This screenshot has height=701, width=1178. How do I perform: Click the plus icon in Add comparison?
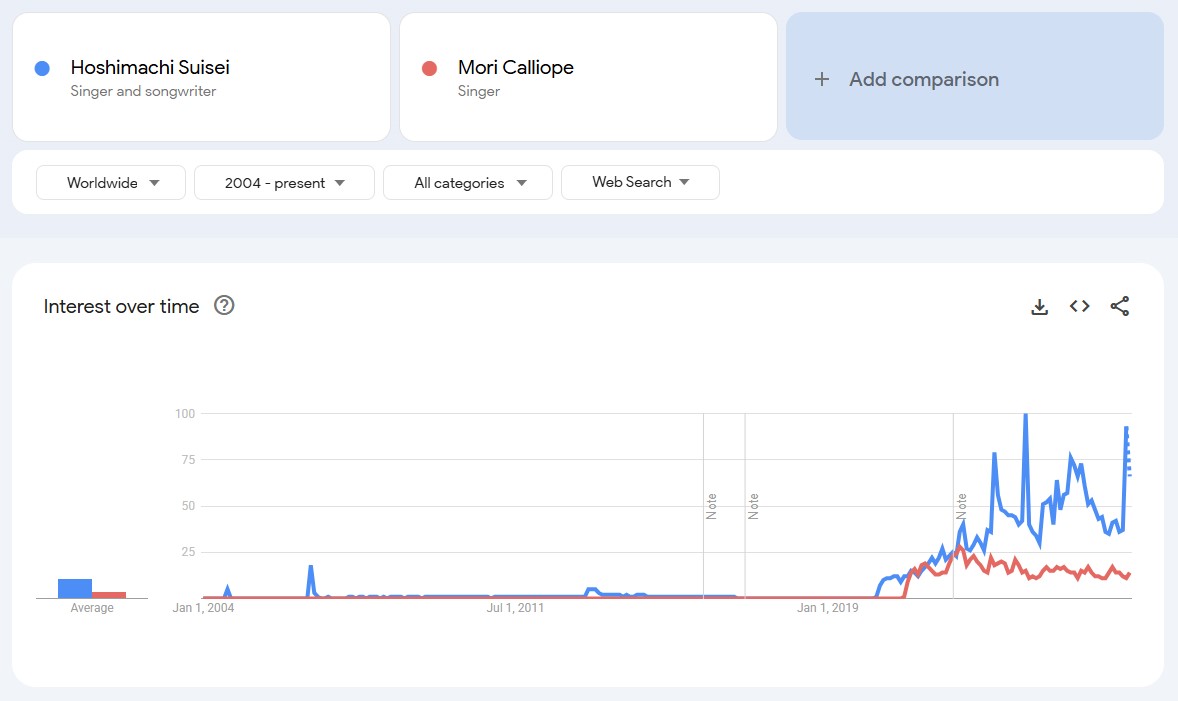click(822, 79)
